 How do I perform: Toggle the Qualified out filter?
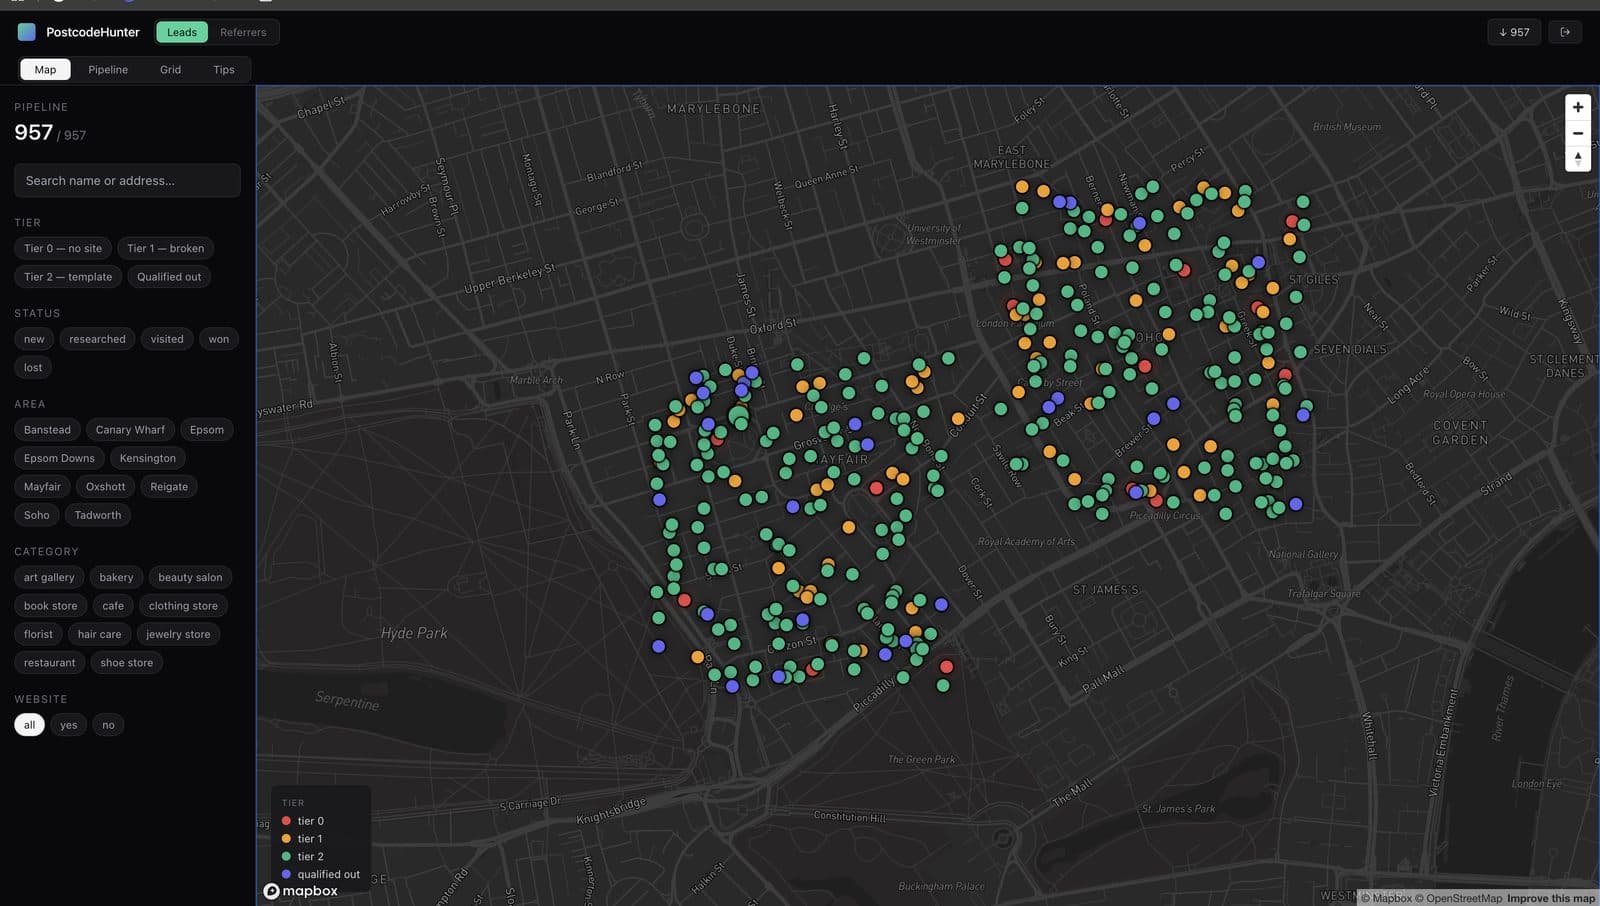coord(169,277)
